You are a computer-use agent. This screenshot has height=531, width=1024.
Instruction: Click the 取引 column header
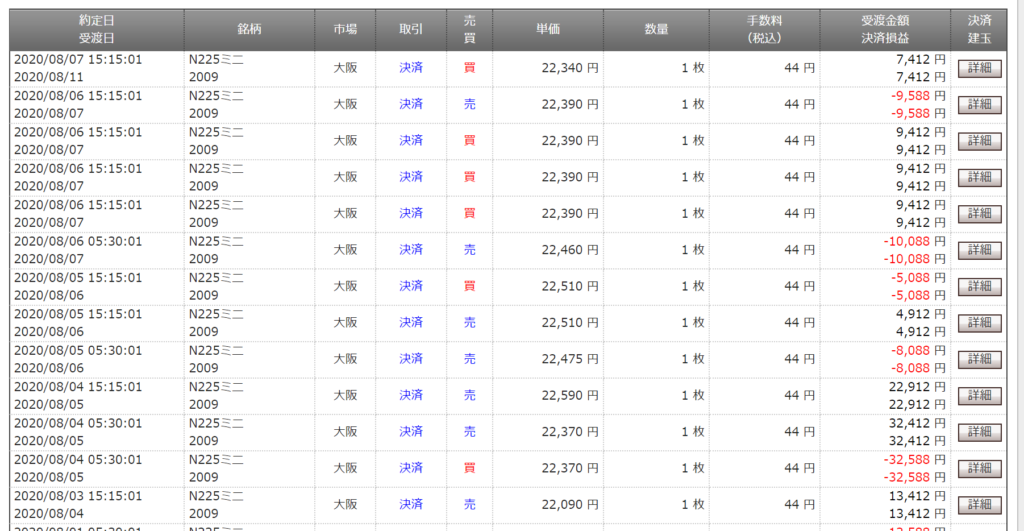pyautogui.click(x=411, y=29)
